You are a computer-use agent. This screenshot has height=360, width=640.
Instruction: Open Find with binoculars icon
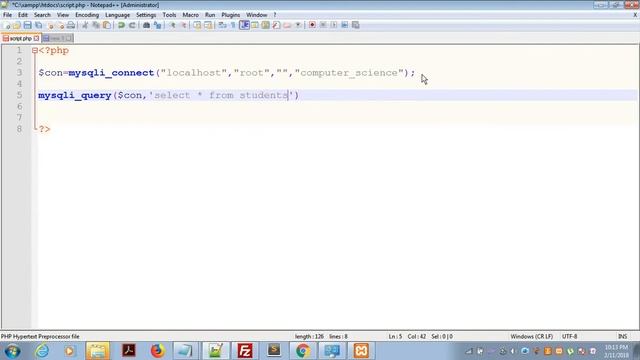[146, 25]
